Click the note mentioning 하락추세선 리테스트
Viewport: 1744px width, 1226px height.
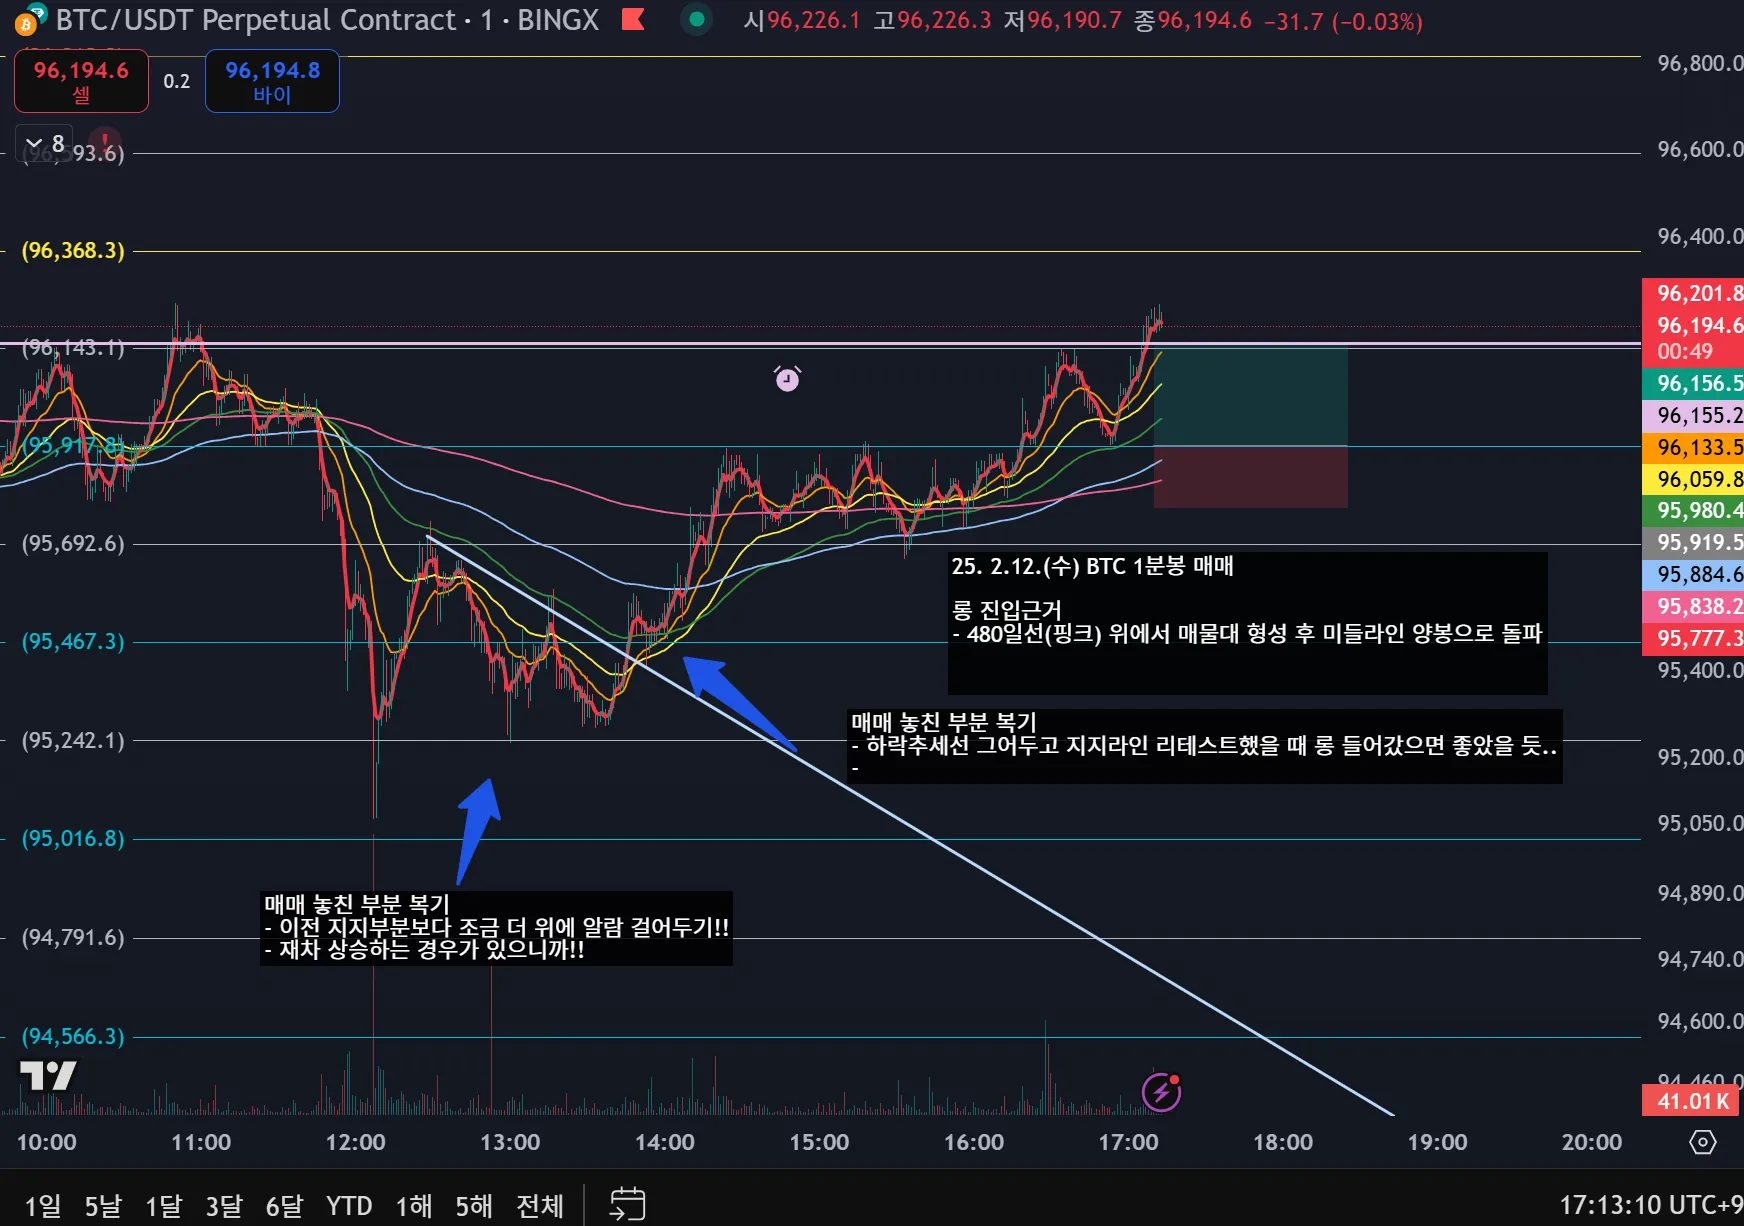[1204, 746]
